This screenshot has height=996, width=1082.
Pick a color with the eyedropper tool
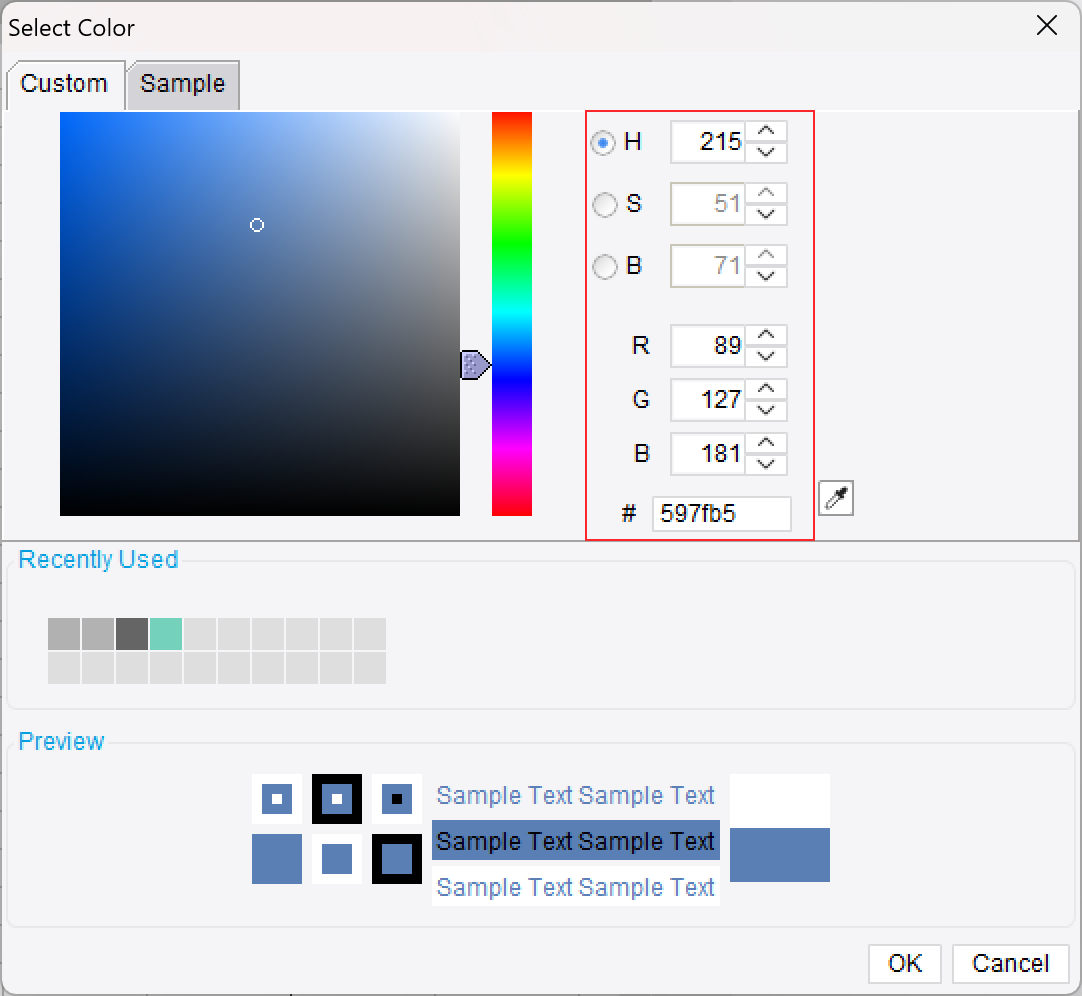coord(836,498)
